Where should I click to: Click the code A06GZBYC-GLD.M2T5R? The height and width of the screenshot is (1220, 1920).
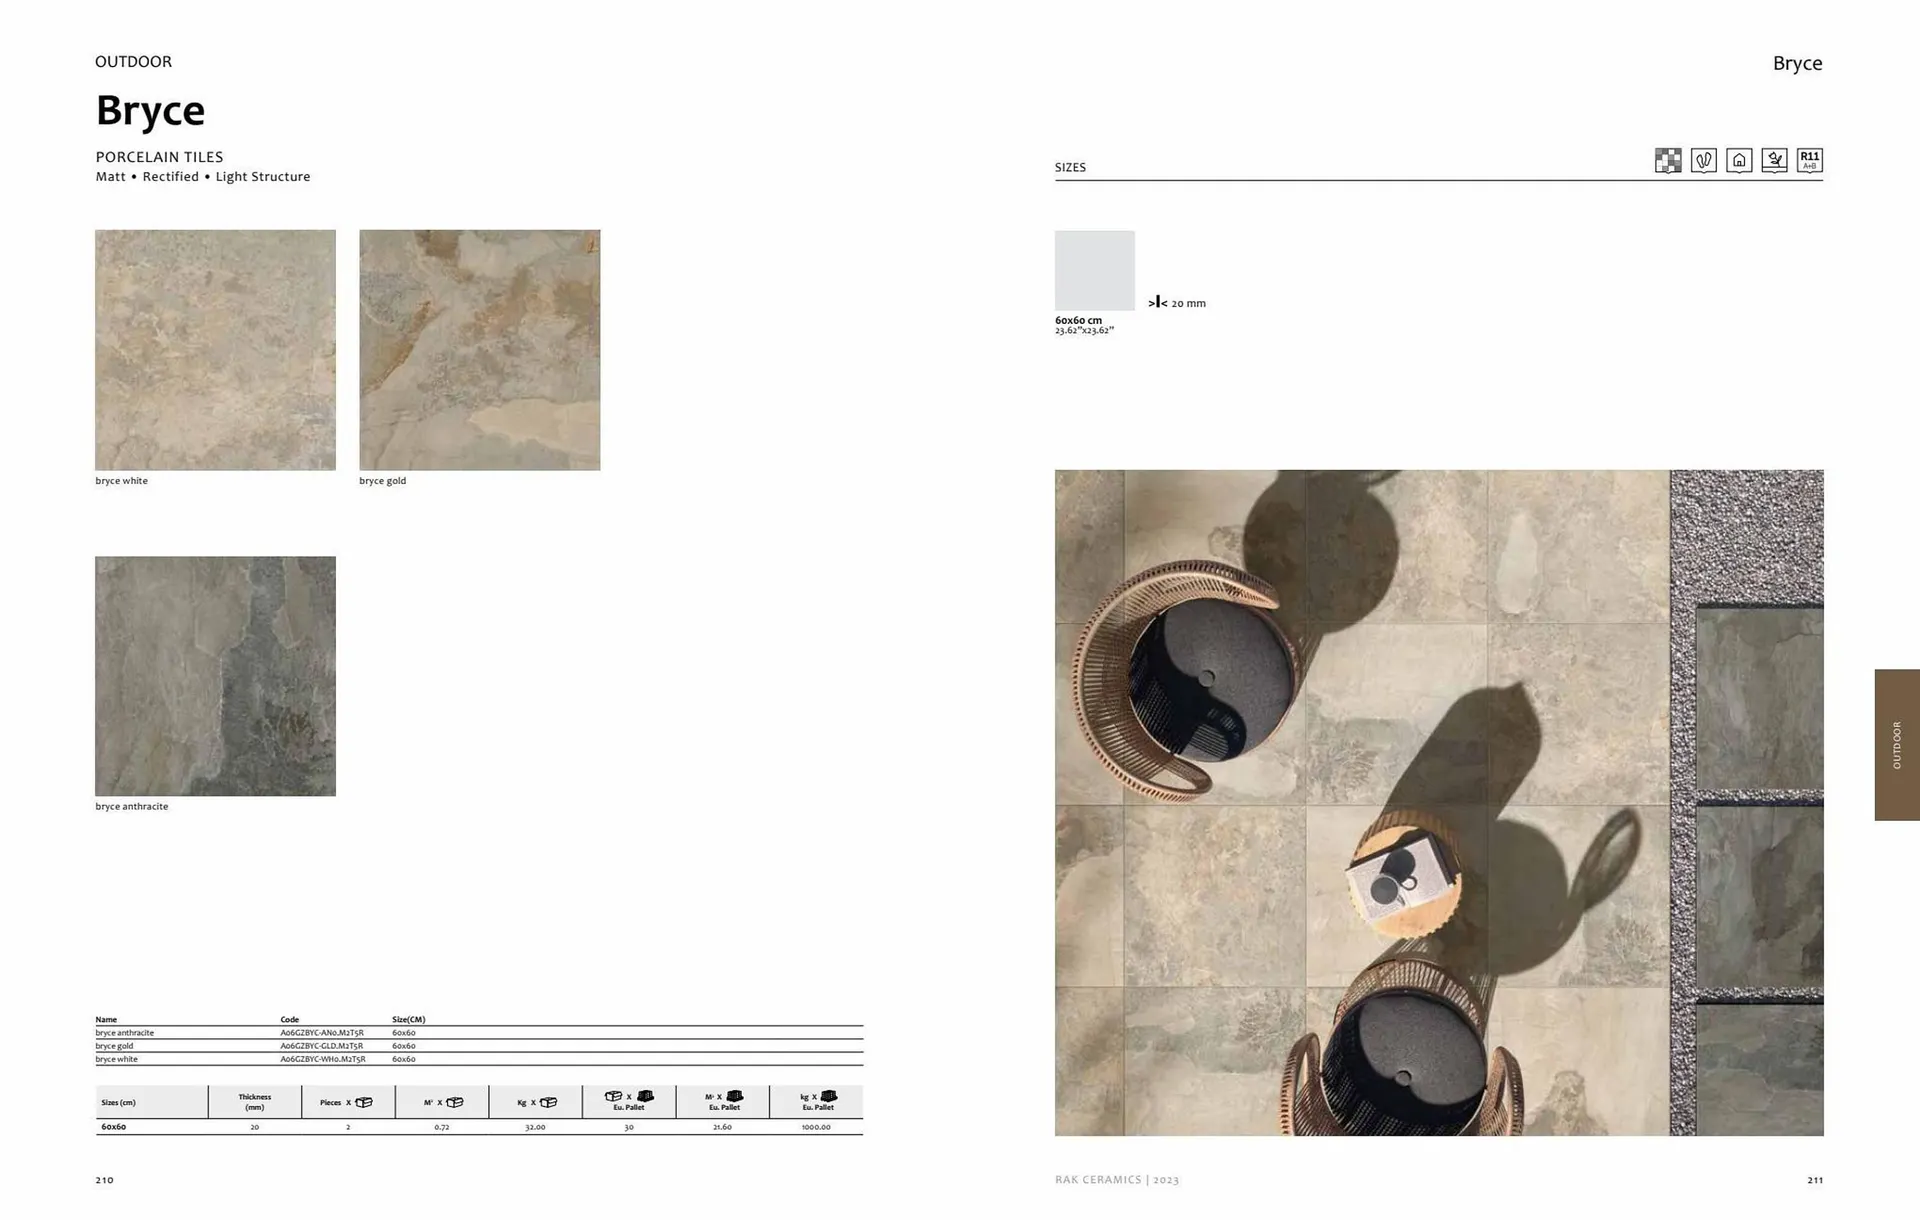pyautogui.click(x=322, y=1045)
